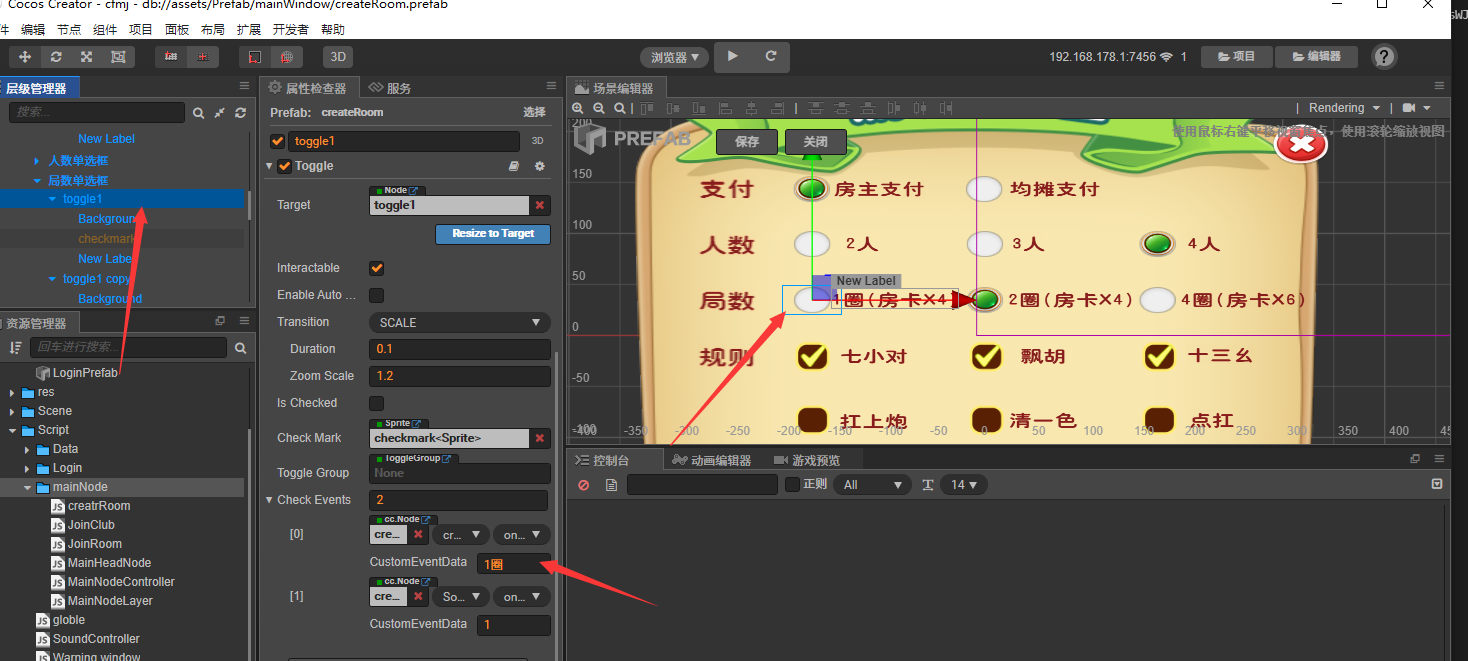Open console log file icon
This screenshot has width=1468, height=661.
coord(611,485)
